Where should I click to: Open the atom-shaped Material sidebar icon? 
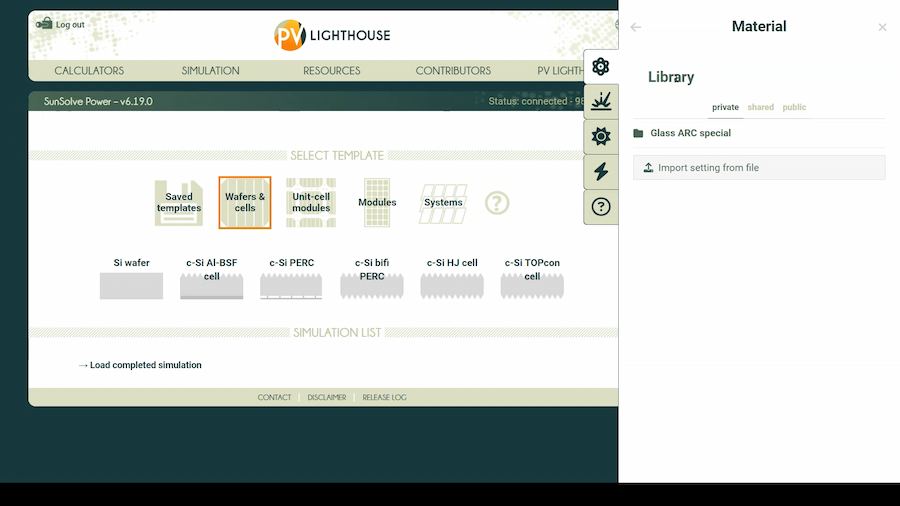coord(600,67)
